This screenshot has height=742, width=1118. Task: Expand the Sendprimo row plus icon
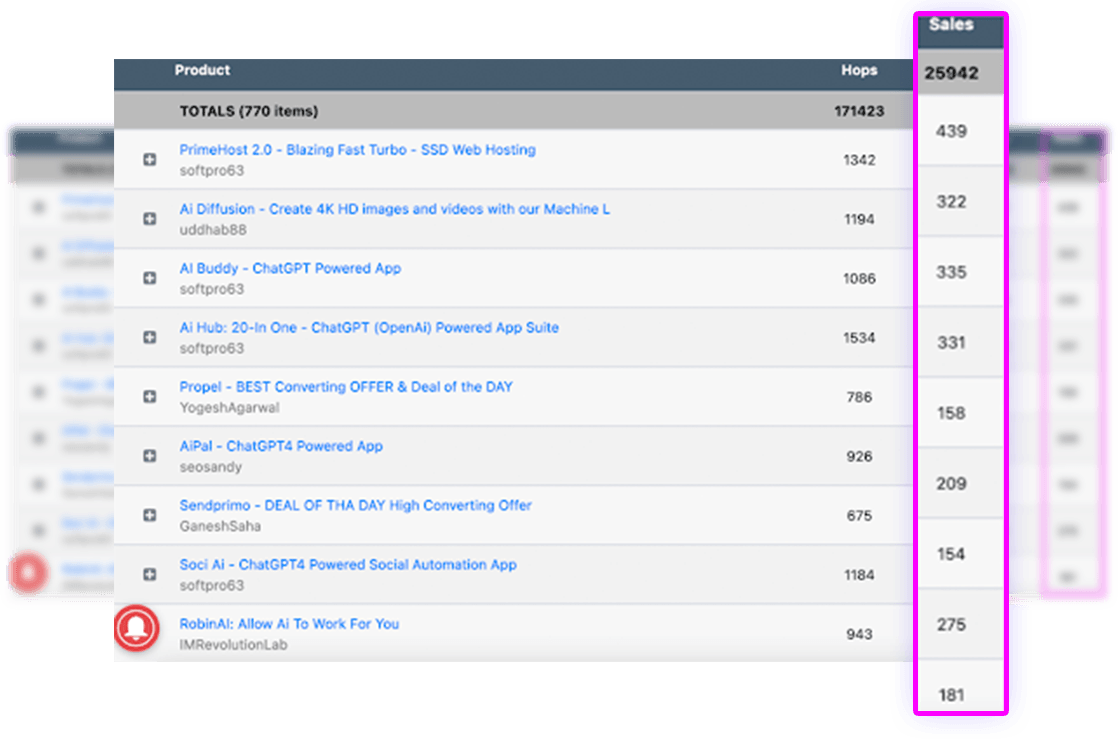pos(150,515)
